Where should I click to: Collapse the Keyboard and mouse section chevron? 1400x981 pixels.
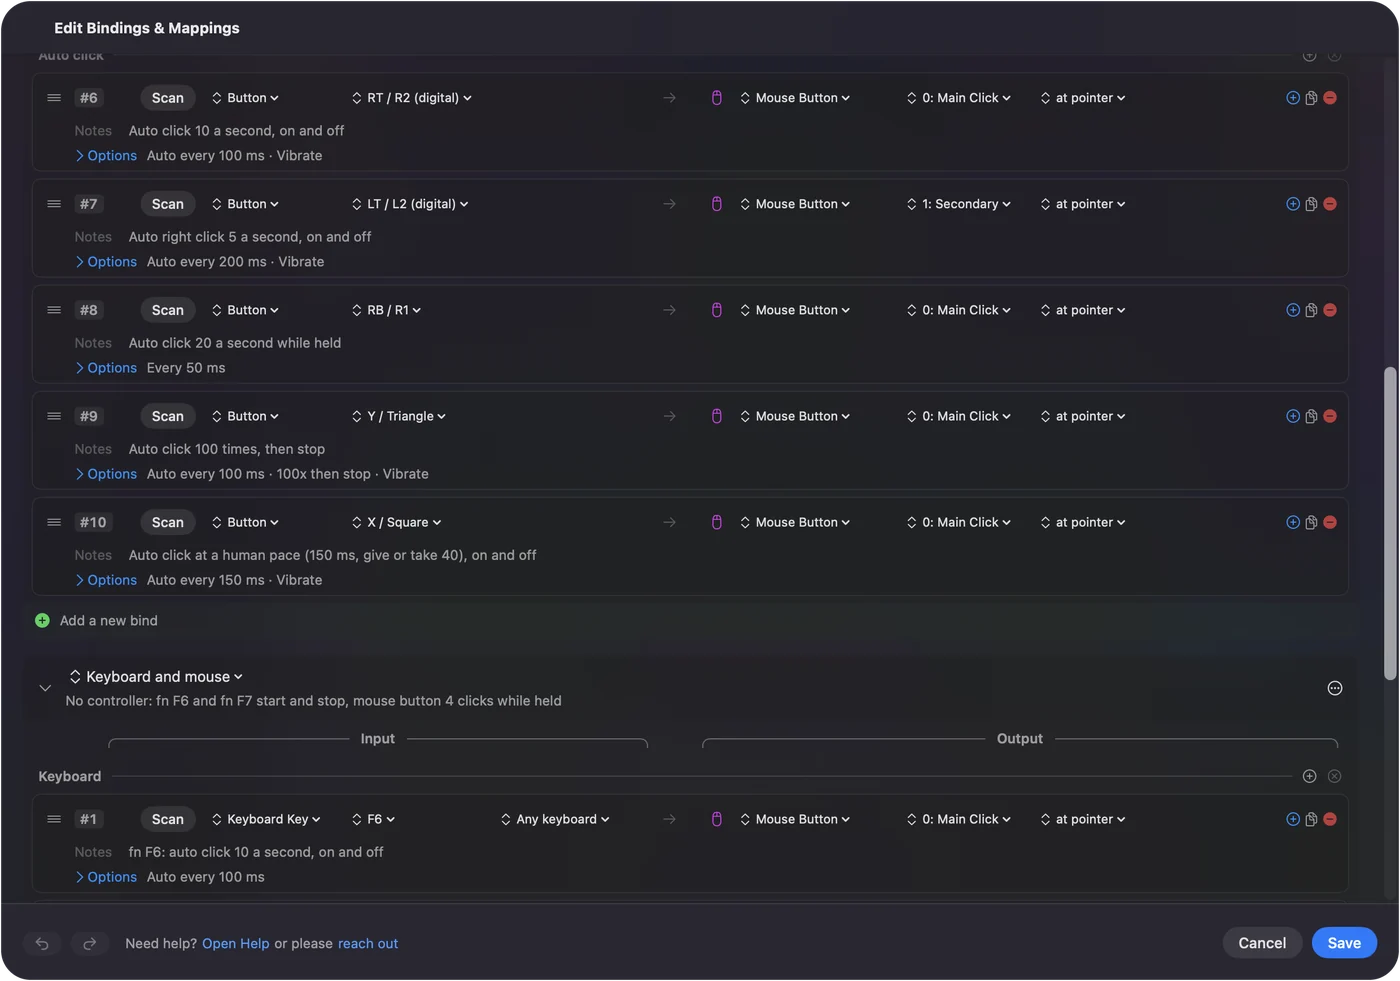coord(45,688)
